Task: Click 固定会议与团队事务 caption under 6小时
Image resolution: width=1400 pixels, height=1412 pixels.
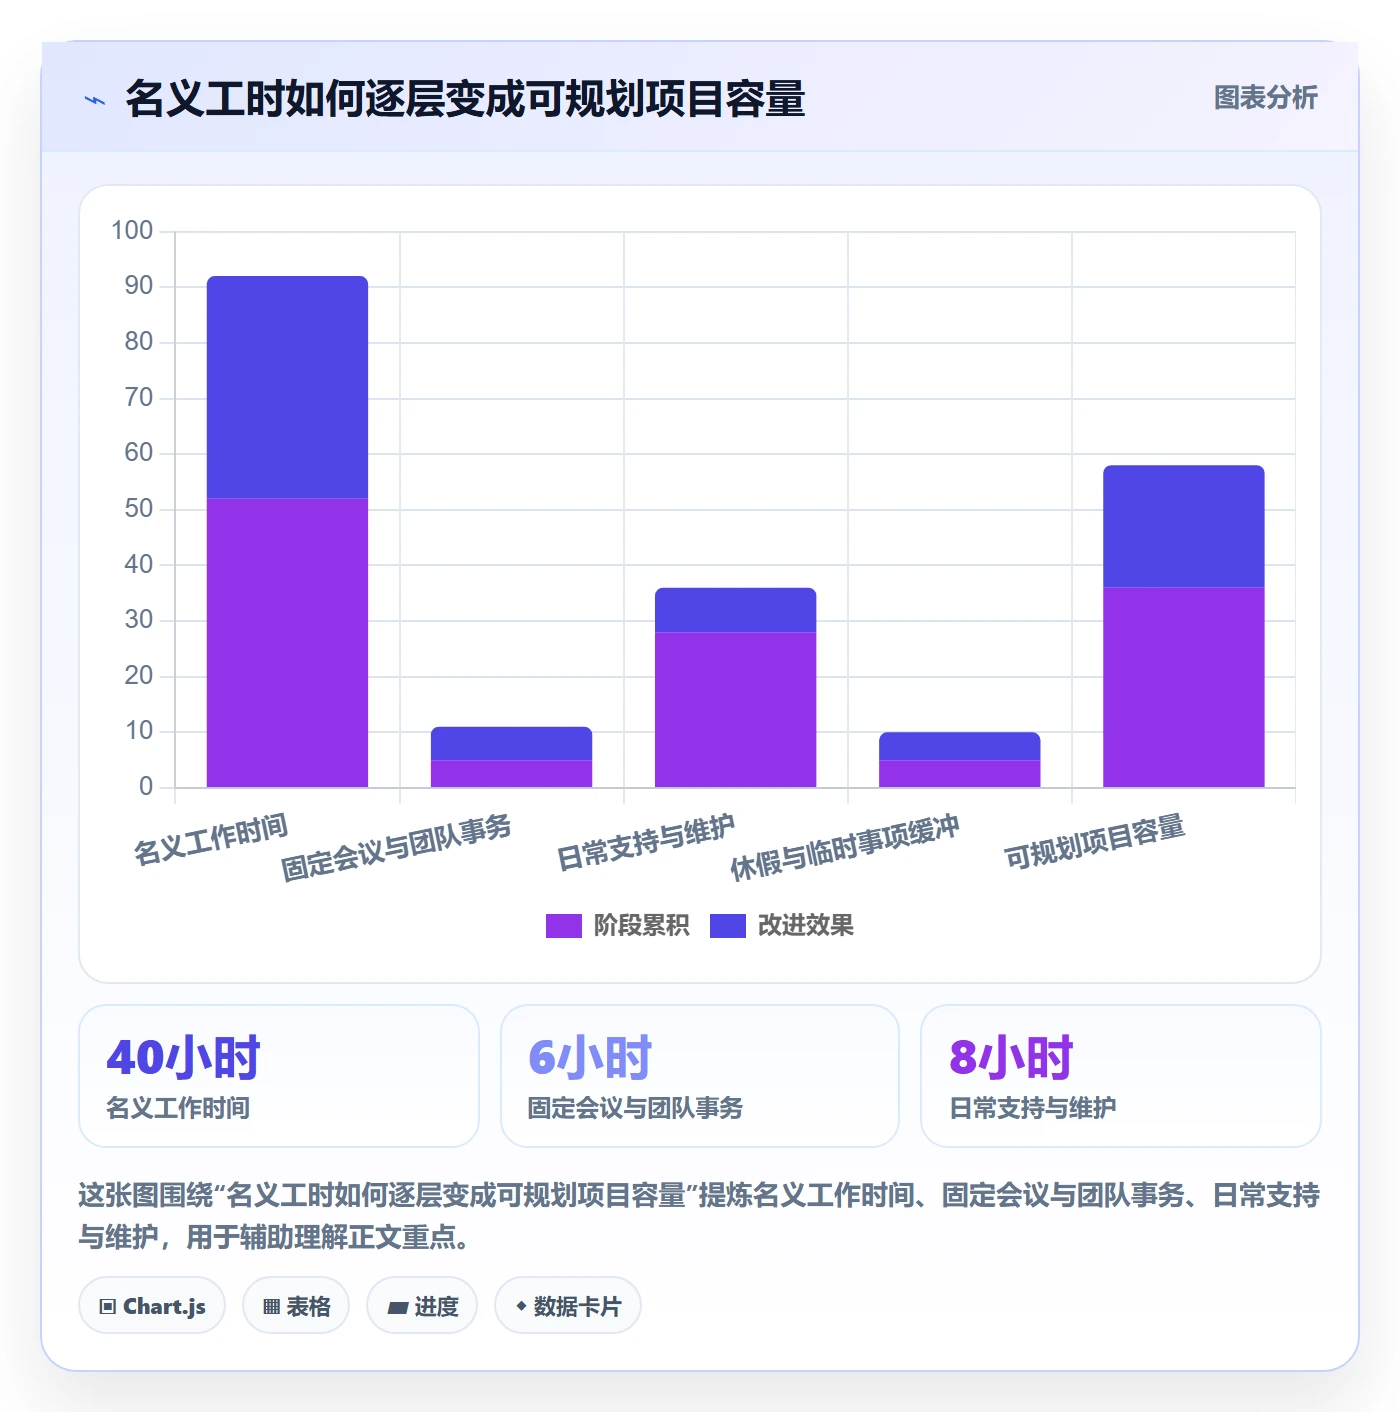Action: 636,1108
